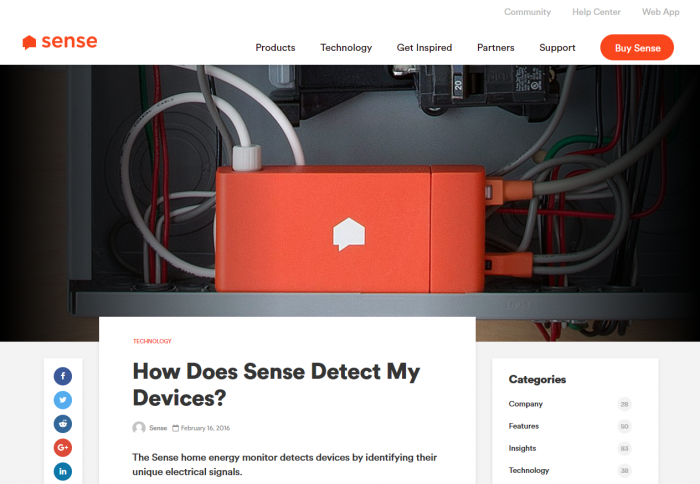Select the Features category
Screen dimensions: 700x484
click(x=524, y=426)
